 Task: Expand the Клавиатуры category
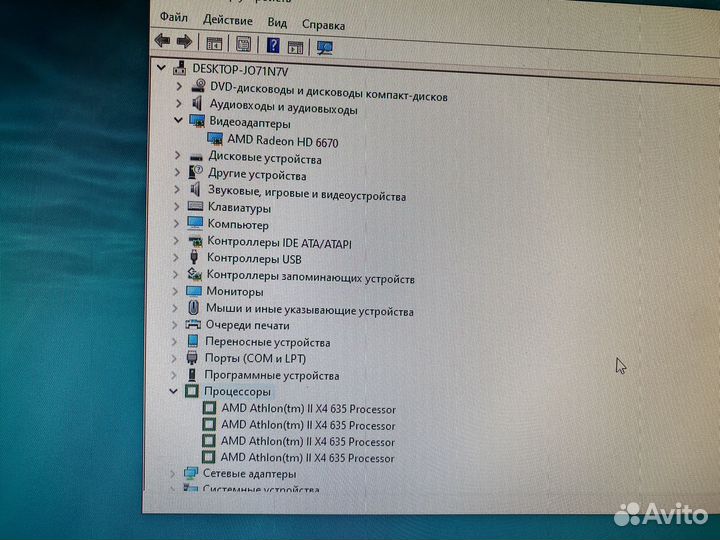[x=177, y=206]
